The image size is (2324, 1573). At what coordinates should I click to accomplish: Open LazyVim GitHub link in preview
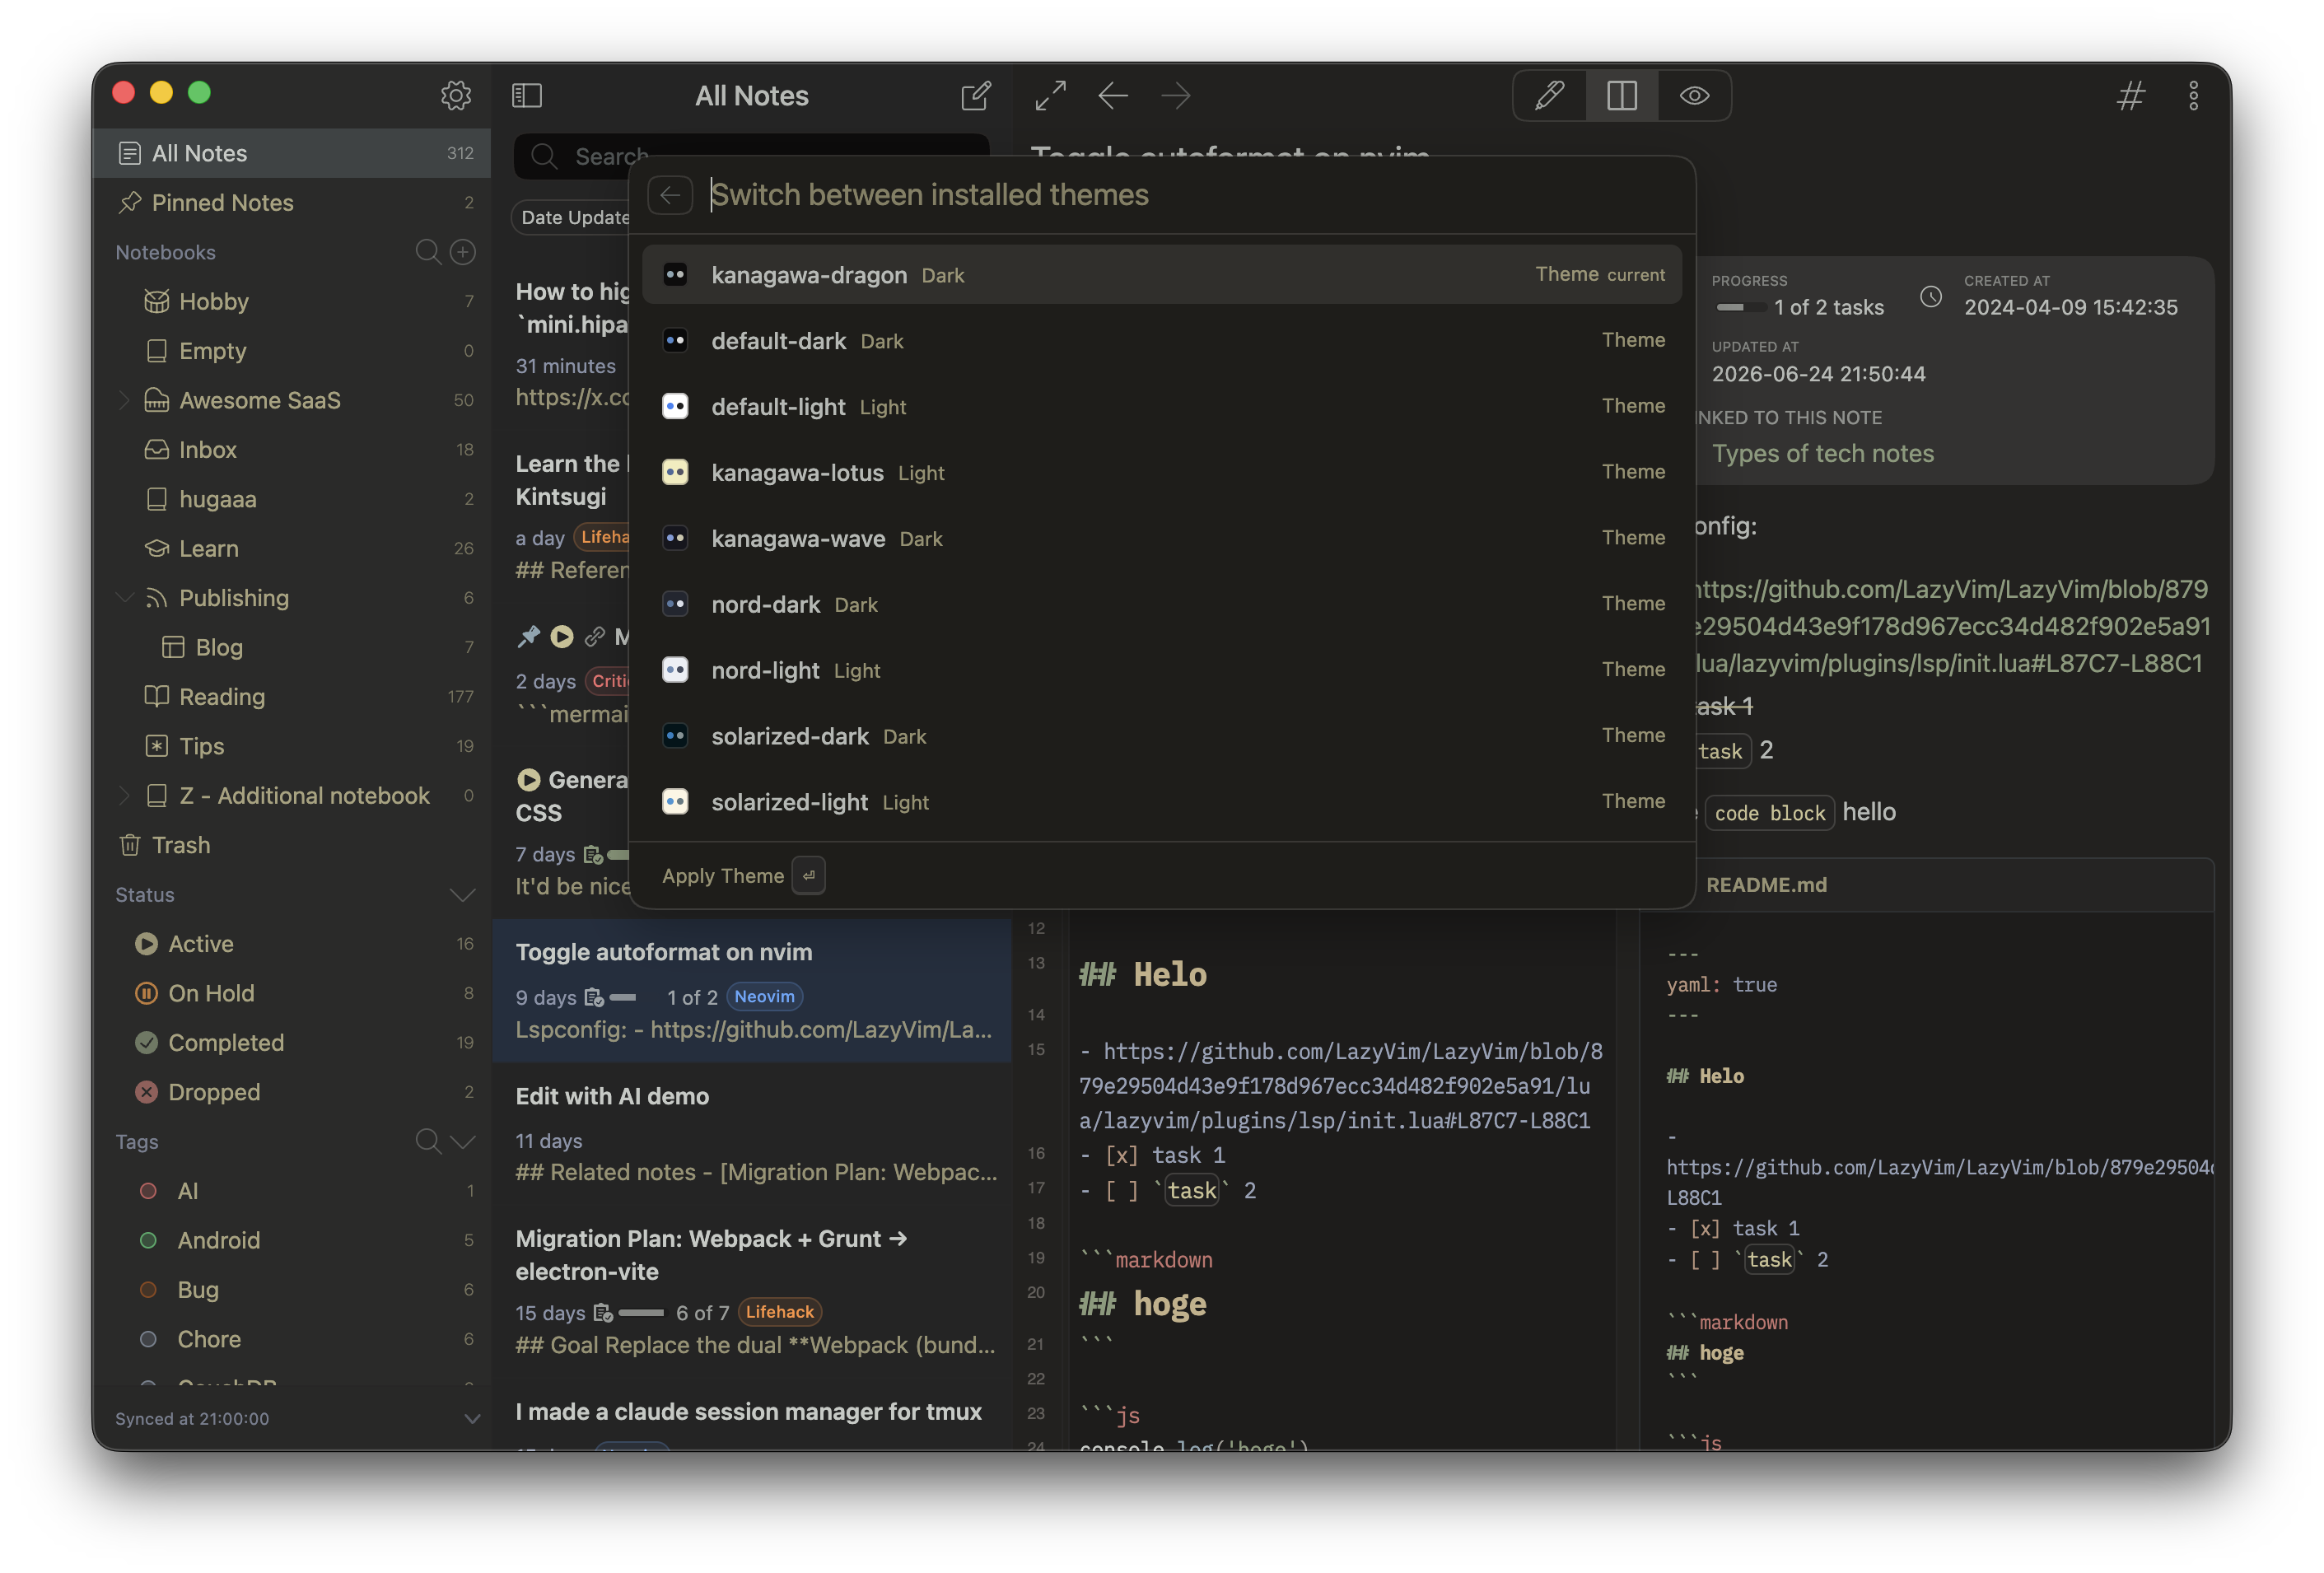pyautogui.click(x=1950, y=626)
